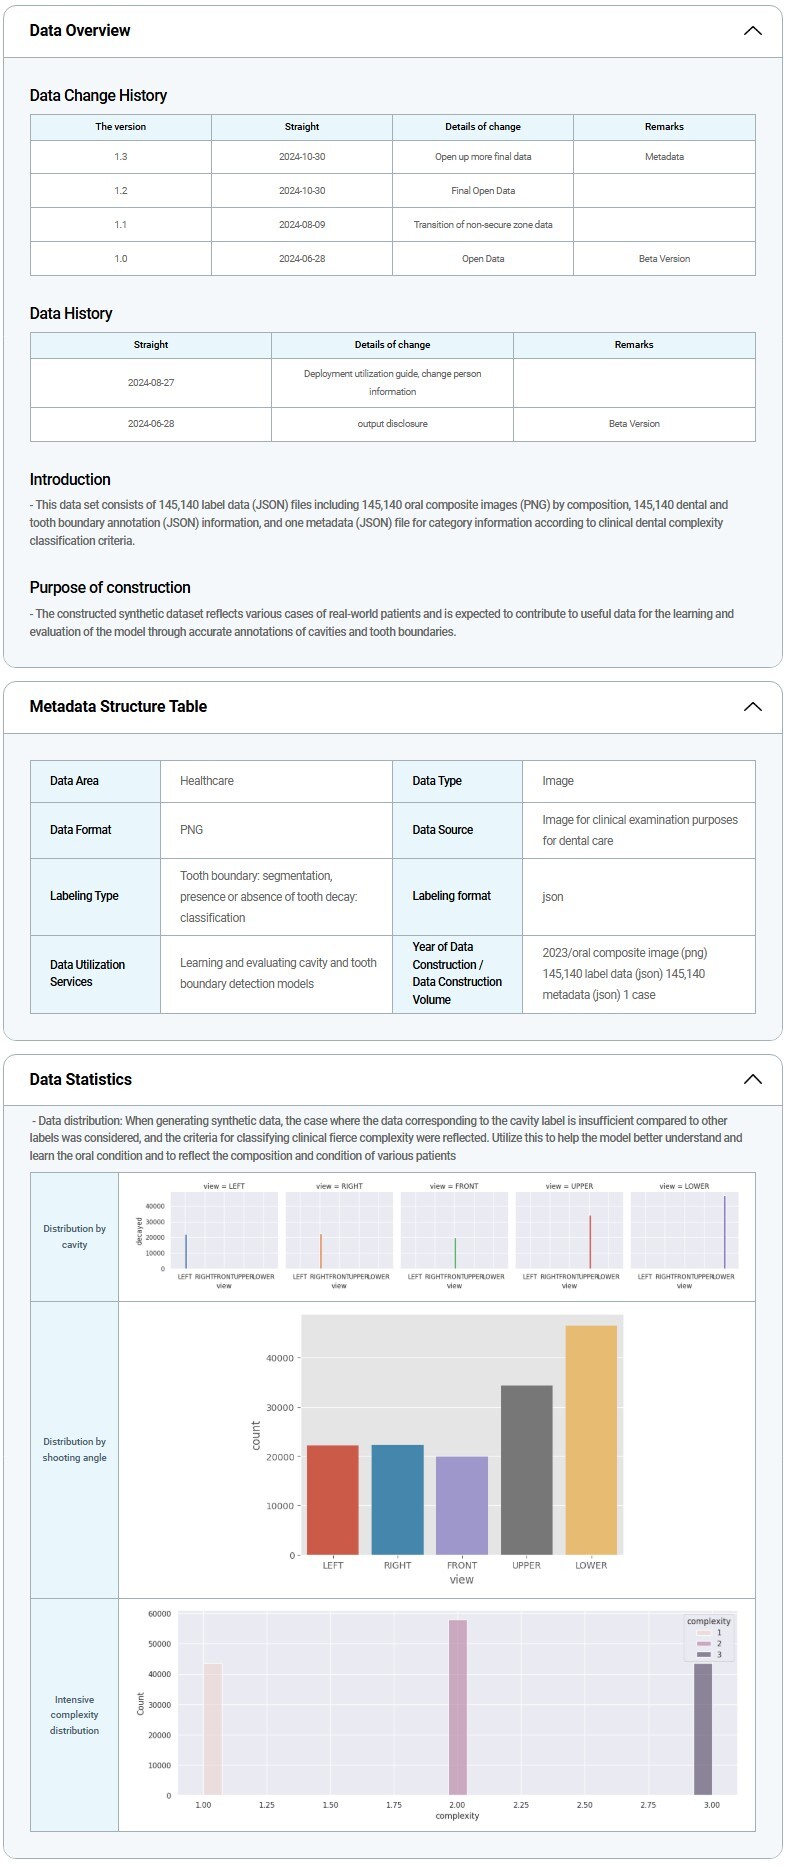Click the 'Distribution by shooting angle' row label
The image size is (793, 1868).
[74, 1450]
